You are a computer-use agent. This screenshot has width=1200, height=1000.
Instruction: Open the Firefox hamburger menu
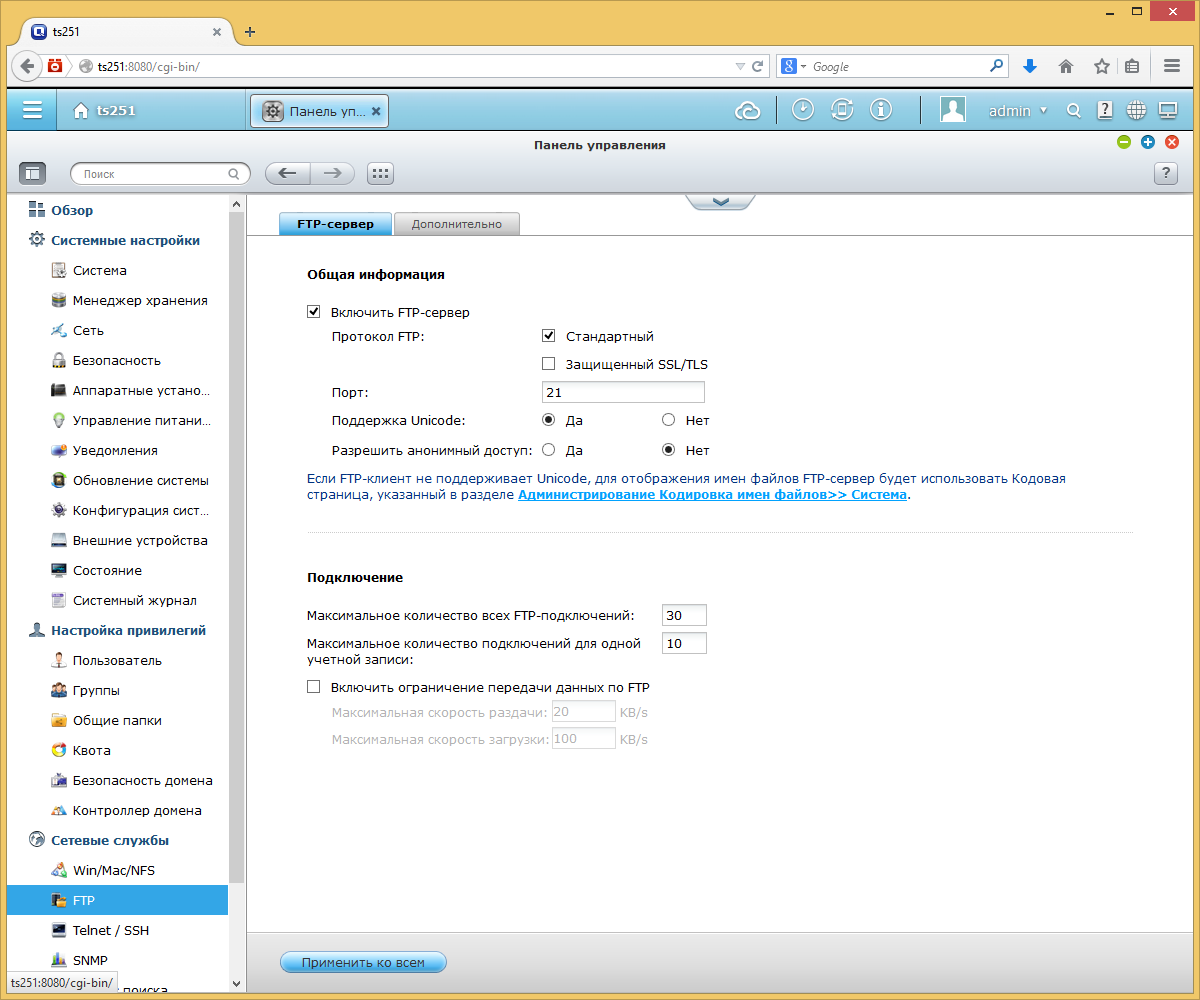click(x=1172, y=66)
